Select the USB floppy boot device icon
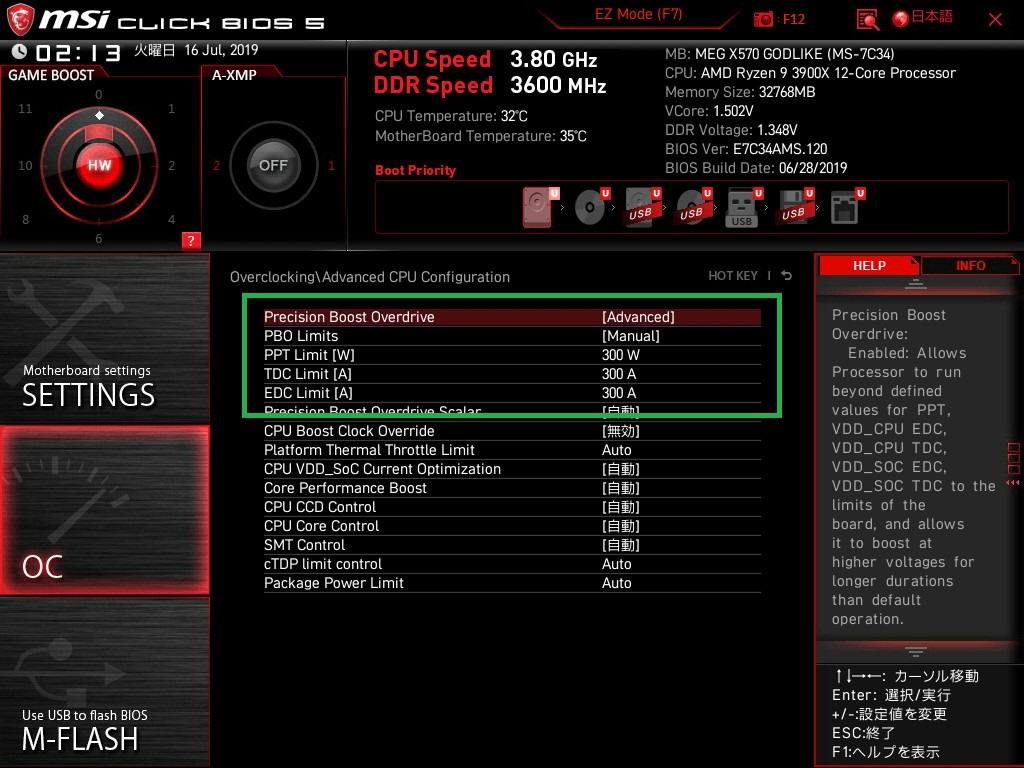Screen dimensions: 1024x768 point(796,207)
